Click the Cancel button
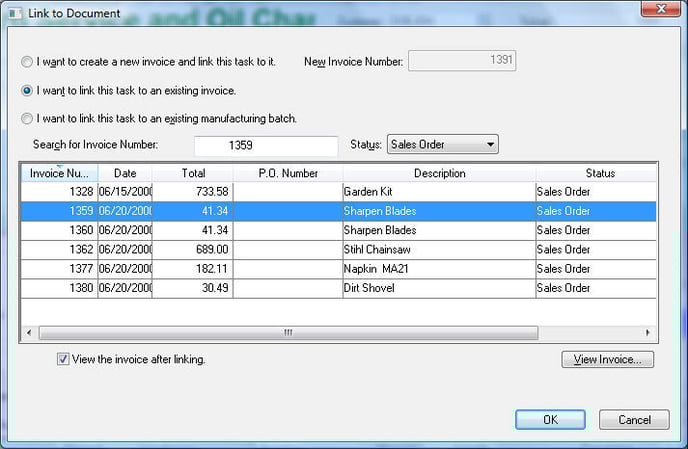Screen dimensions: 688x449 (634, 420)
